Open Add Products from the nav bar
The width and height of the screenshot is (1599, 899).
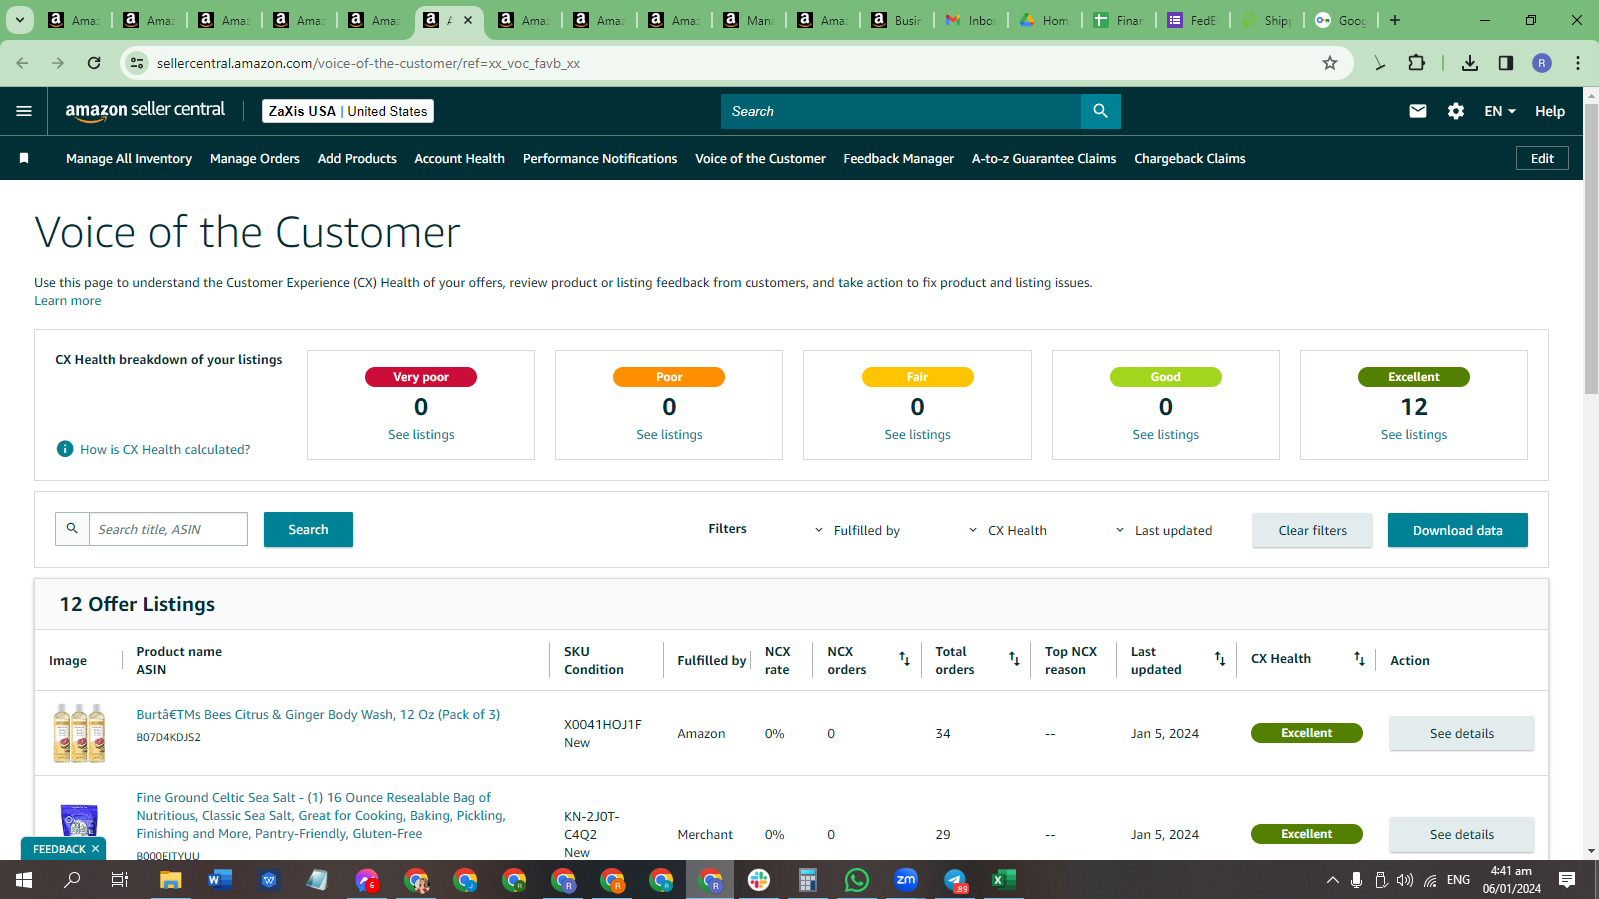click(357, 158)
